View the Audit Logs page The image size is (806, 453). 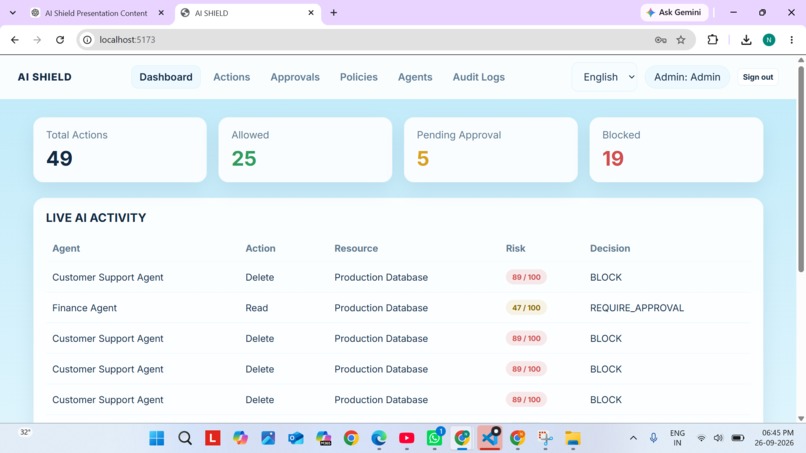479,77
